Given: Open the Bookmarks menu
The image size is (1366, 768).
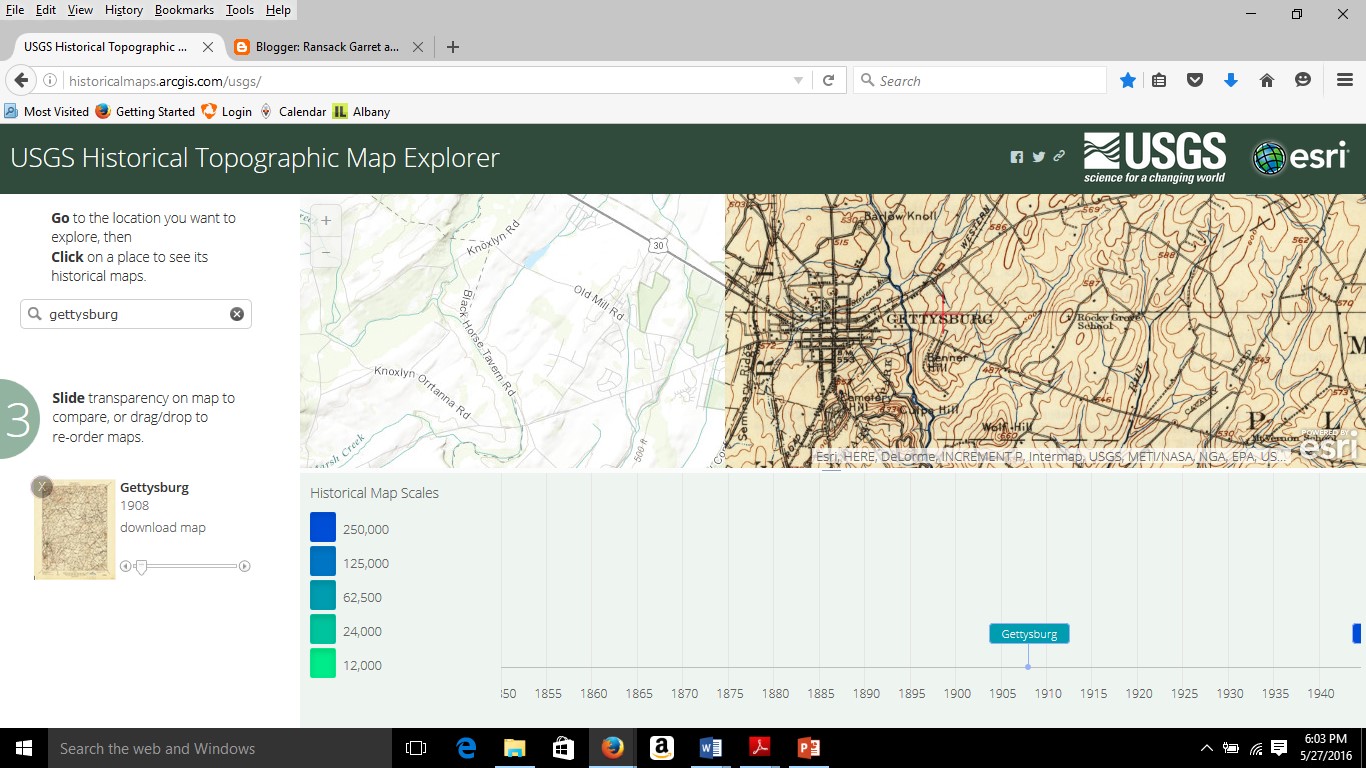Looking at the screenshot, I should [184, 10].
